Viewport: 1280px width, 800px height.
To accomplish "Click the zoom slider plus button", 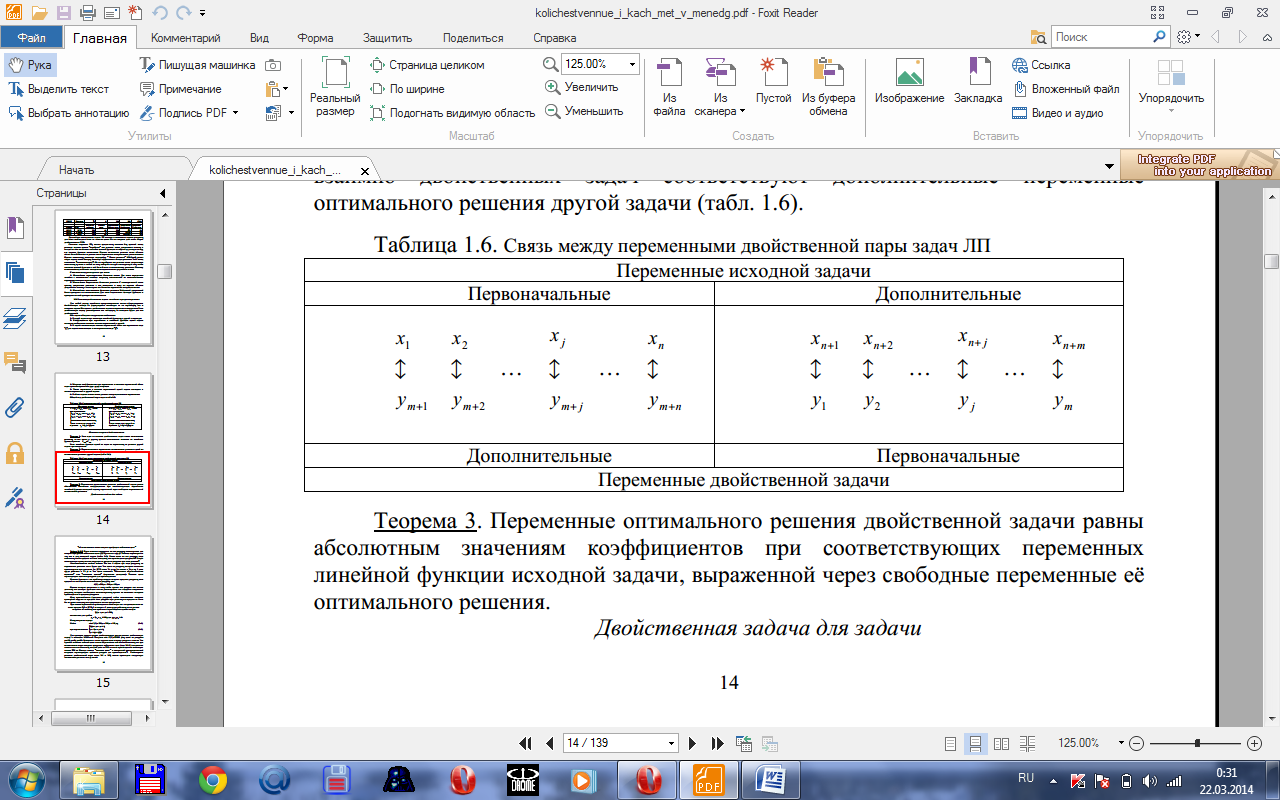I will click(1255, 743).
